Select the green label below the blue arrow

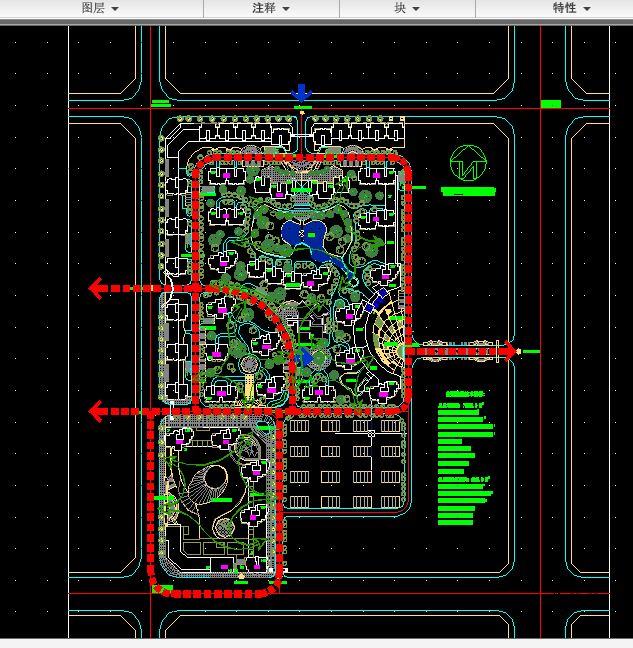click(x=301, y=107)
